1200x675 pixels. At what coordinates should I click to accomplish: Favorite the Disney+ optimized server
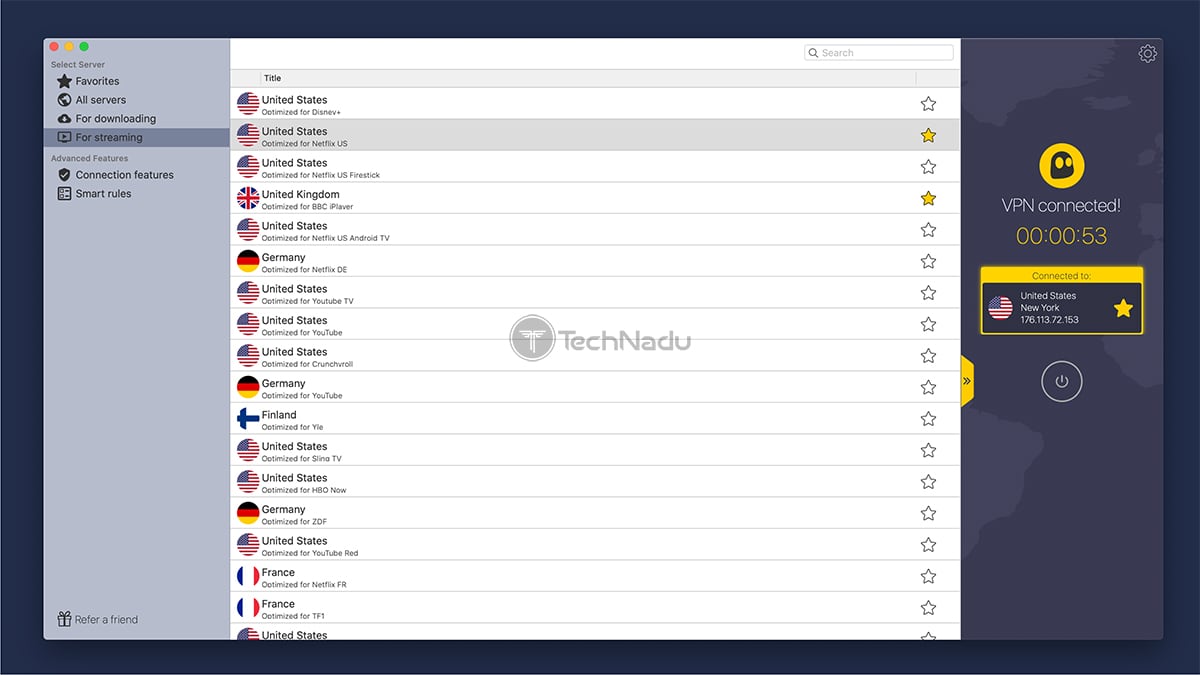pos(928,104)
